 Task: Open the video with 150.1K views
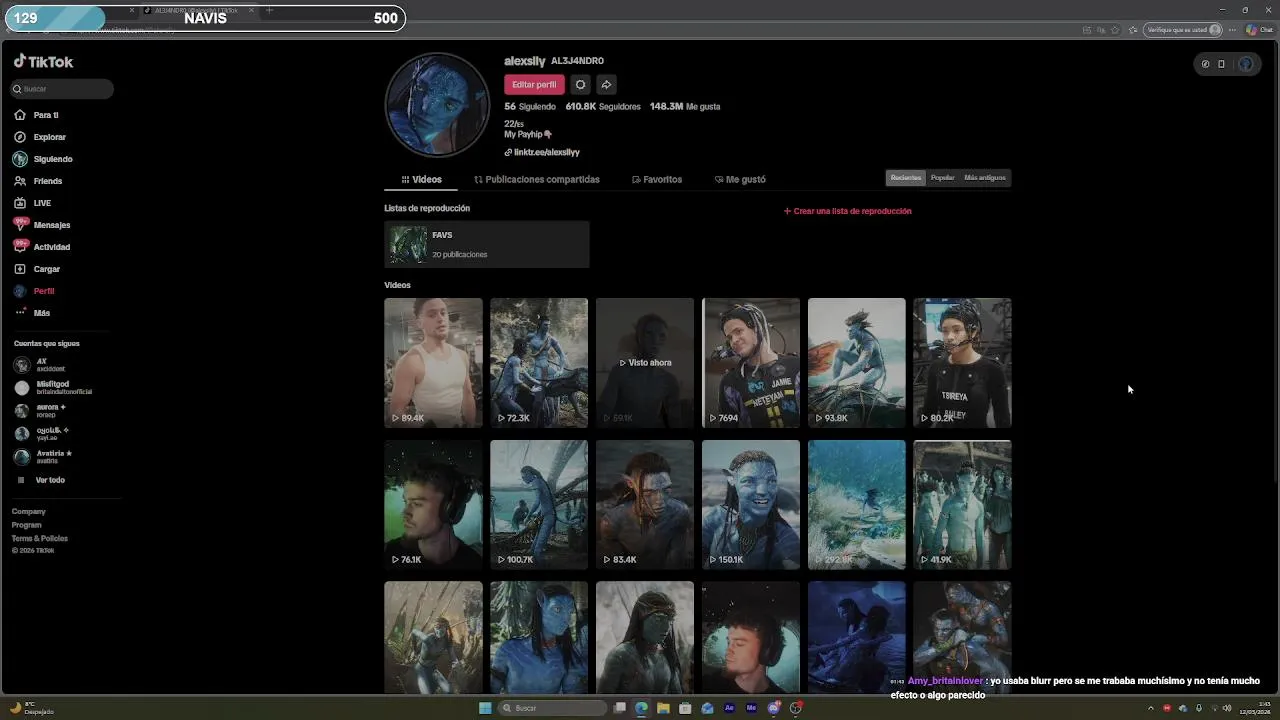click(751, 505)
